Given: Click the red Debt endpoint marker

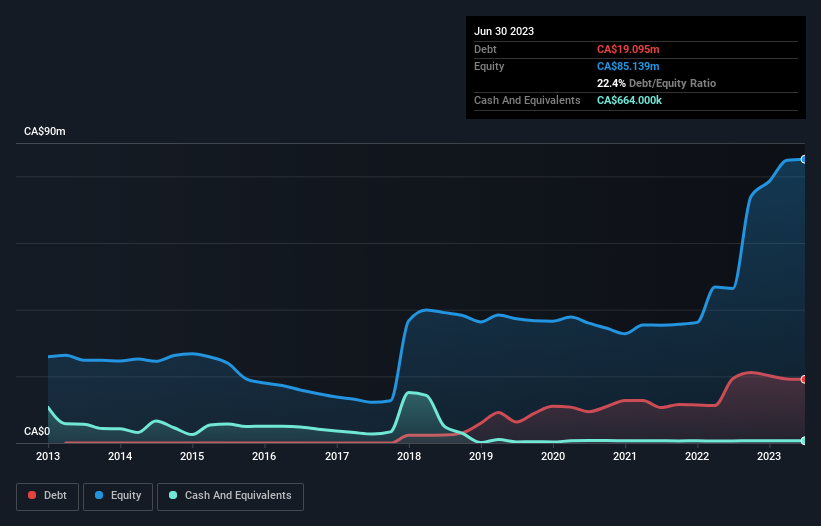Looking at the screenshot, I should tap(804, 379).
